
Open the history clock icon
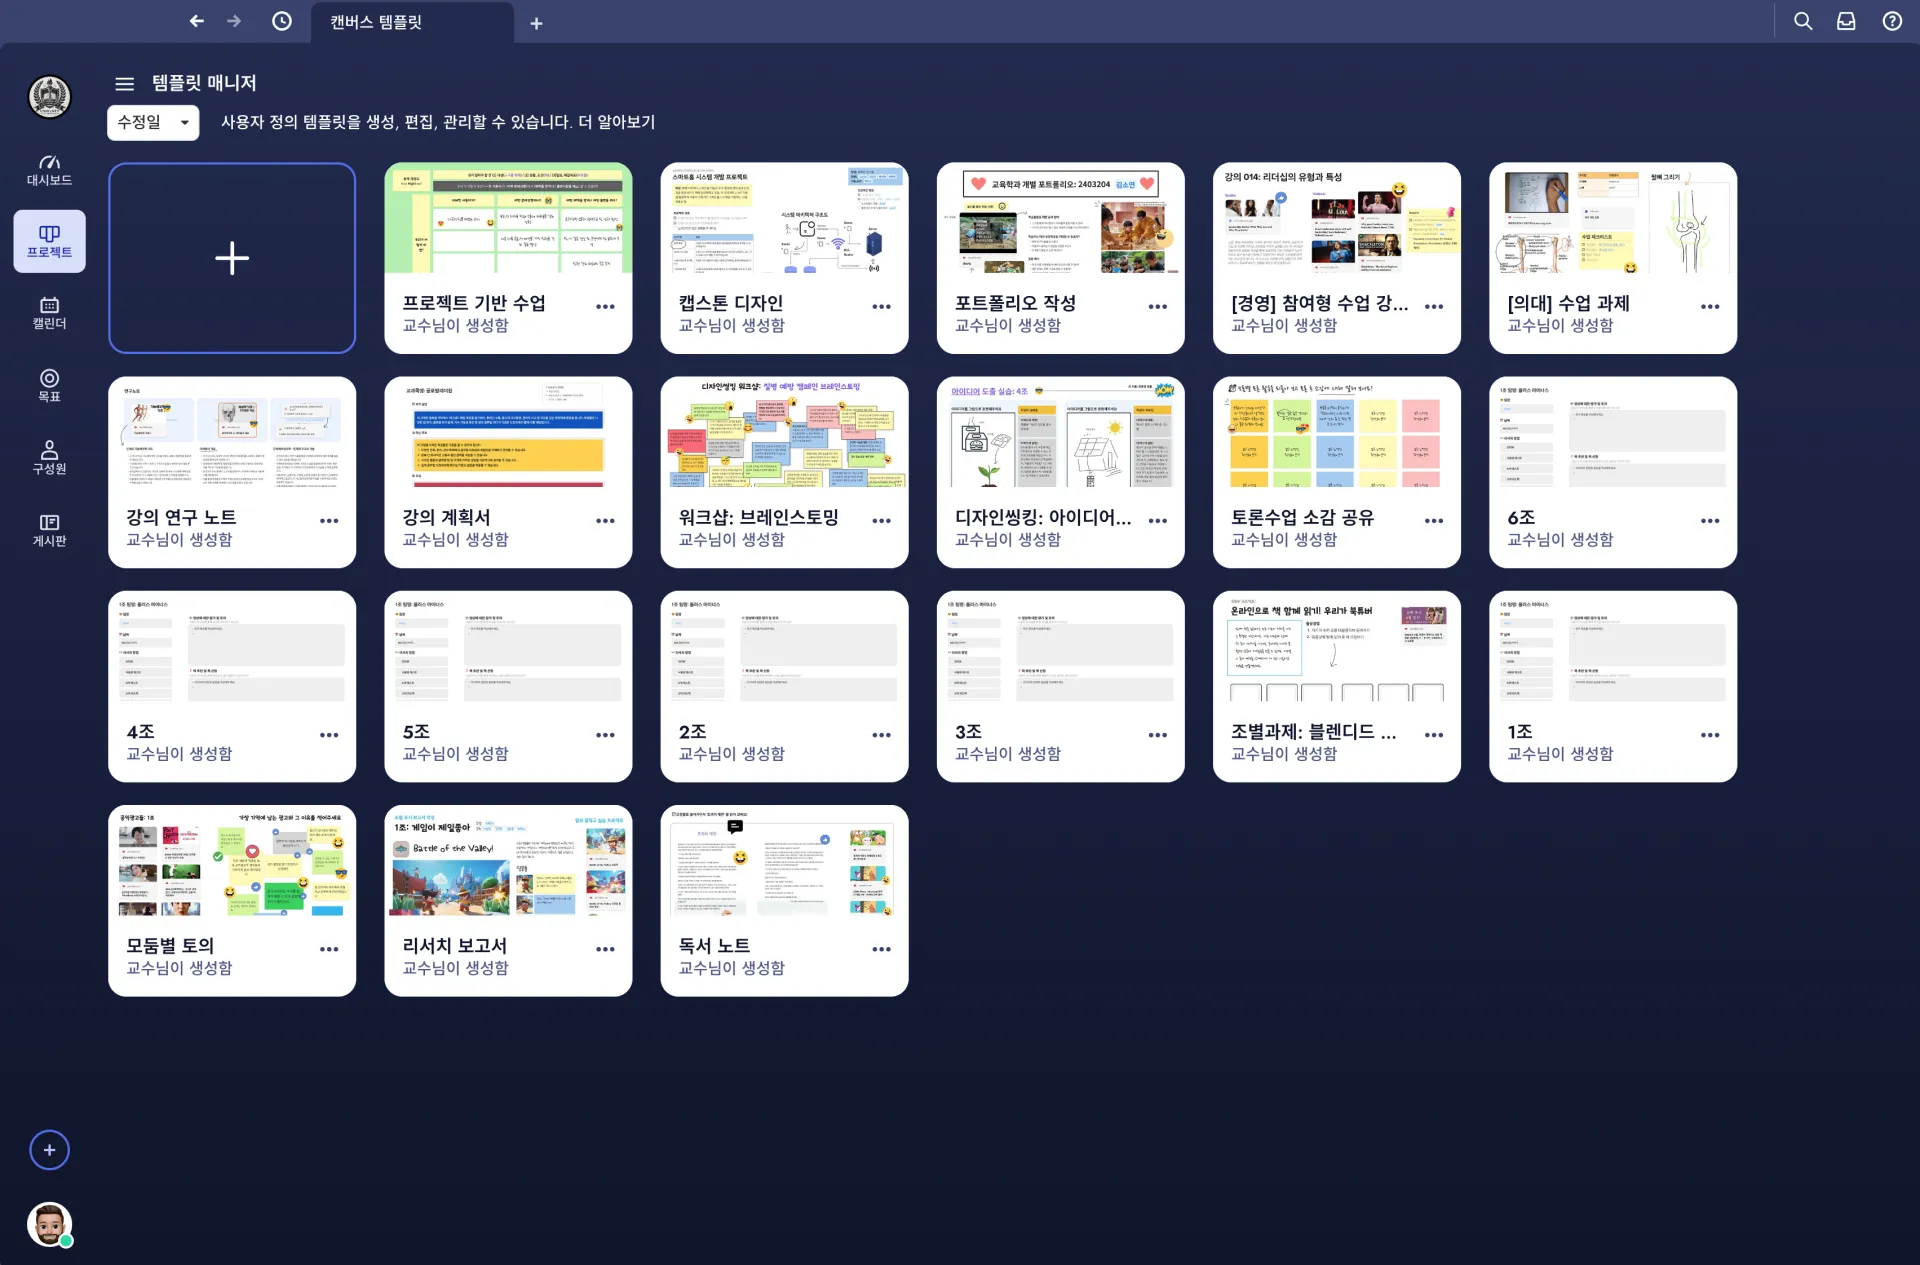pos(282,21)
